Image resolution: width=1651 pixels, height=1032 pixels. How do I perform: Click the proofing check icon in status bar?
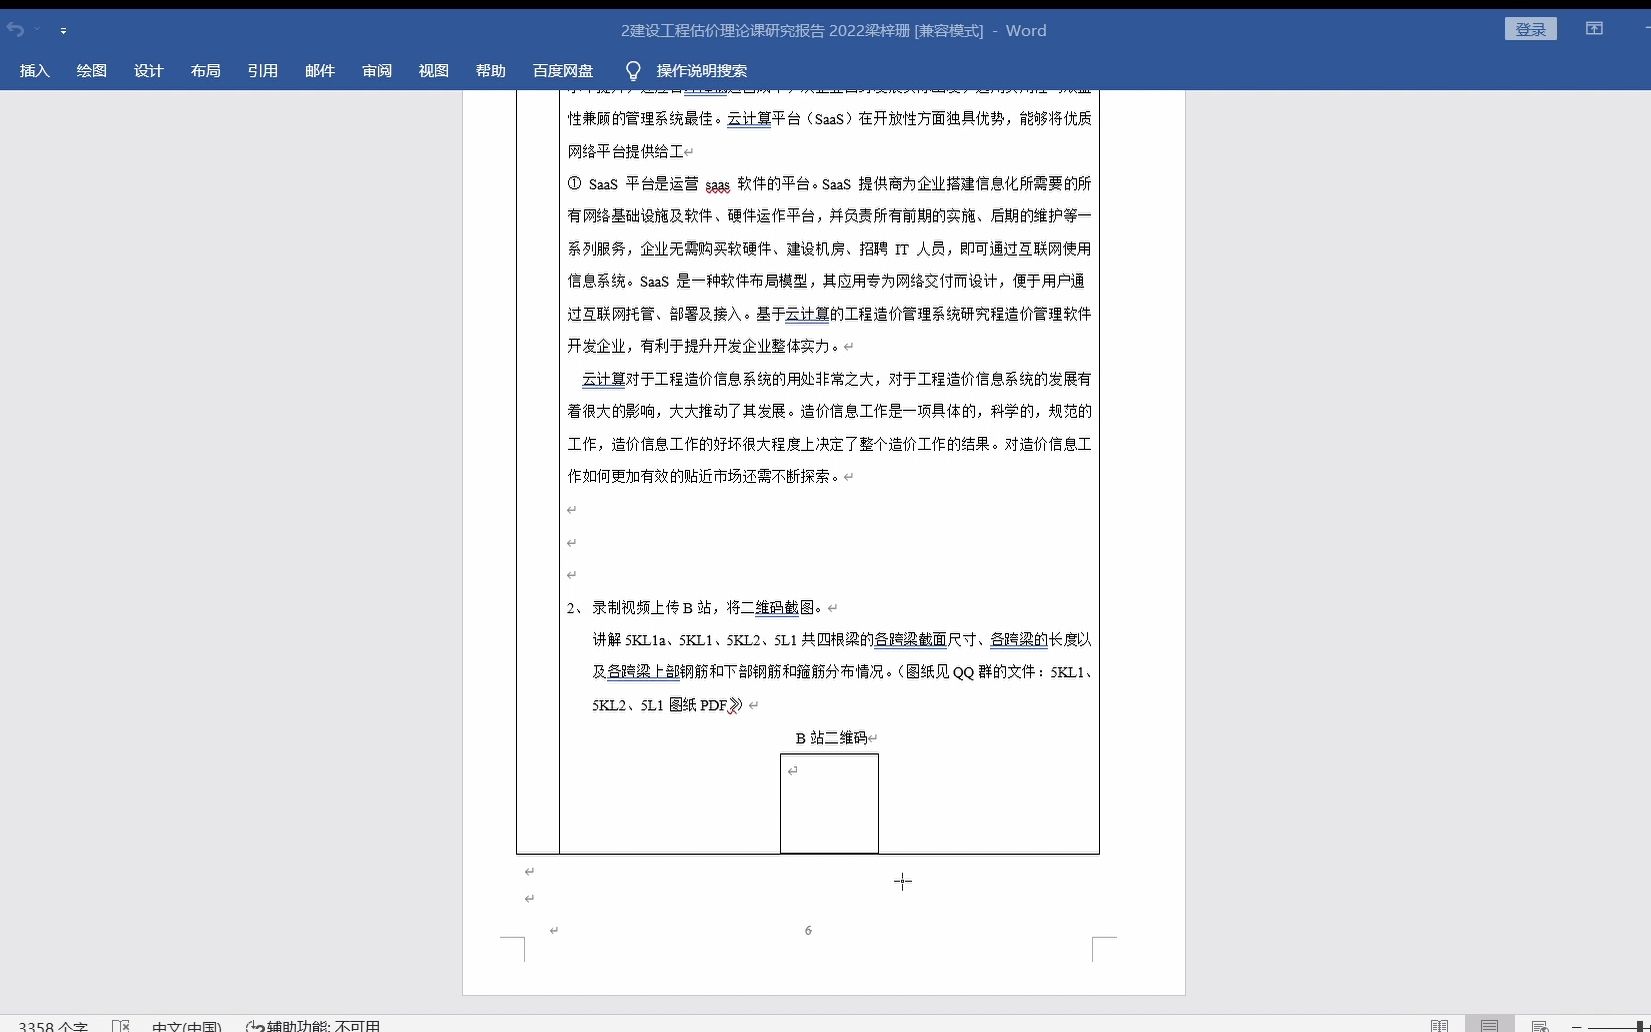point(121,1025)
